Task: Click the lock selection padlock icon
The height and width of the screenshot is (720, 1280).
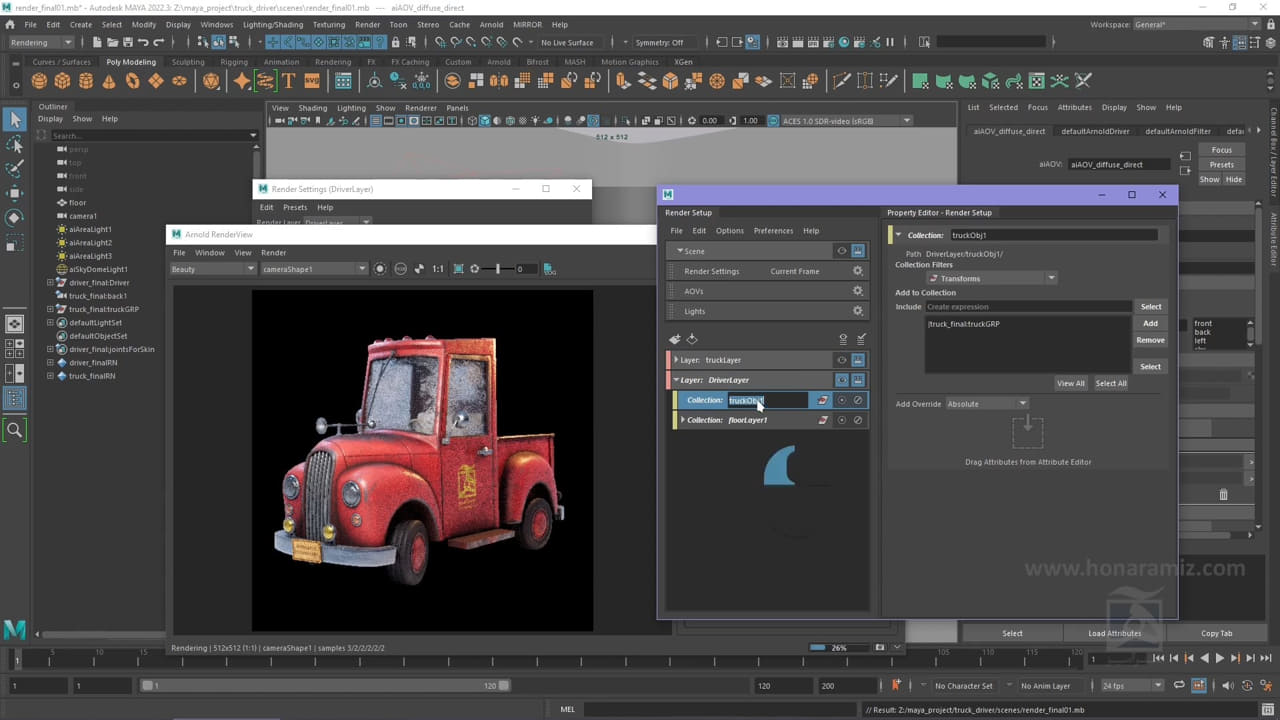Action: coord(396,42)
